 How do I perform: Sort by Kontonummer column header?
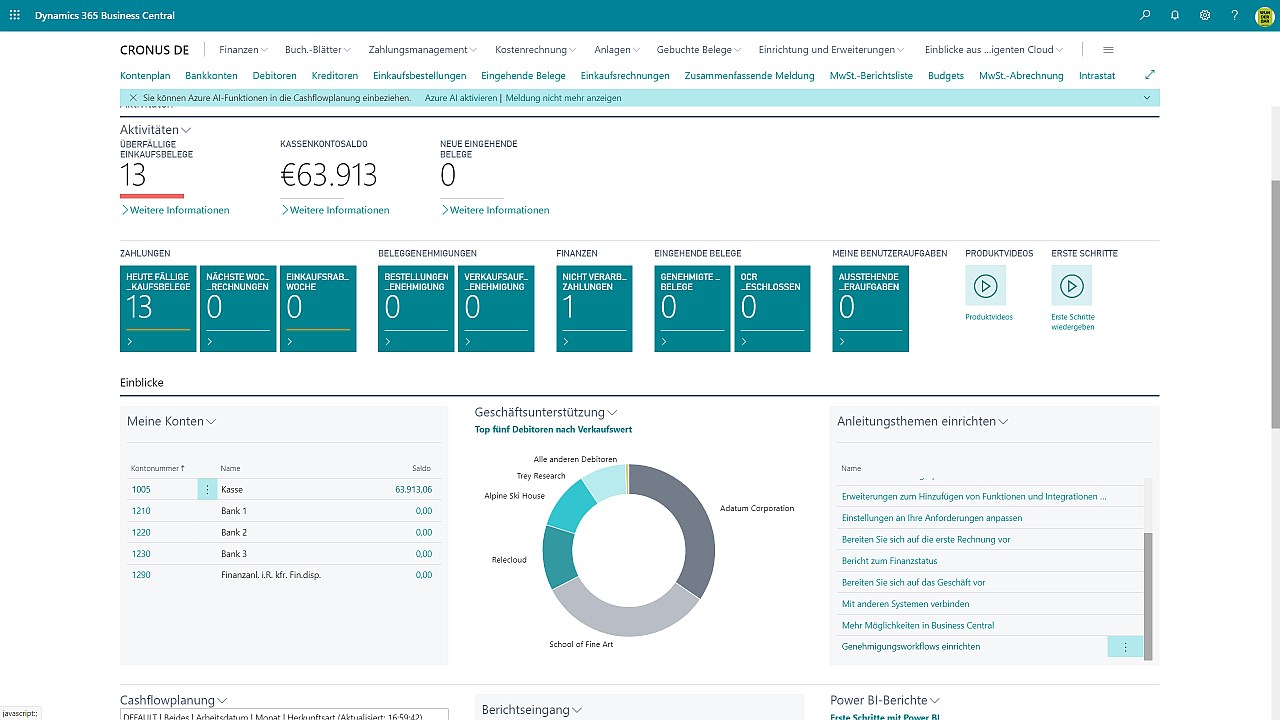[x=158, y=468]
